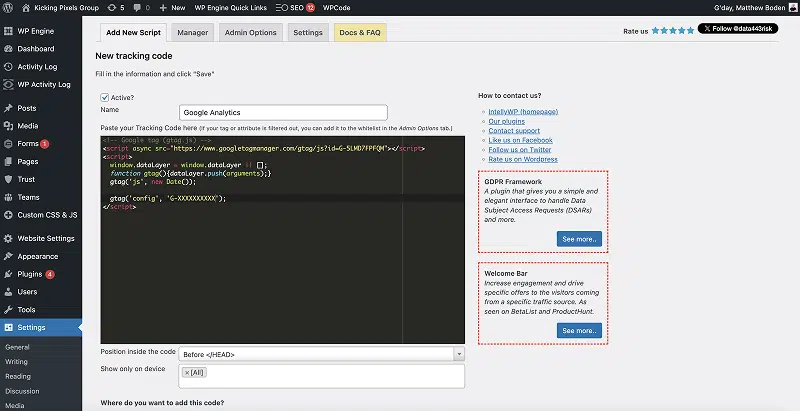Open the WP Activity Log eye icon
Image resolution: width=800 pixels, height=411 pixels.
click(8, 85)
